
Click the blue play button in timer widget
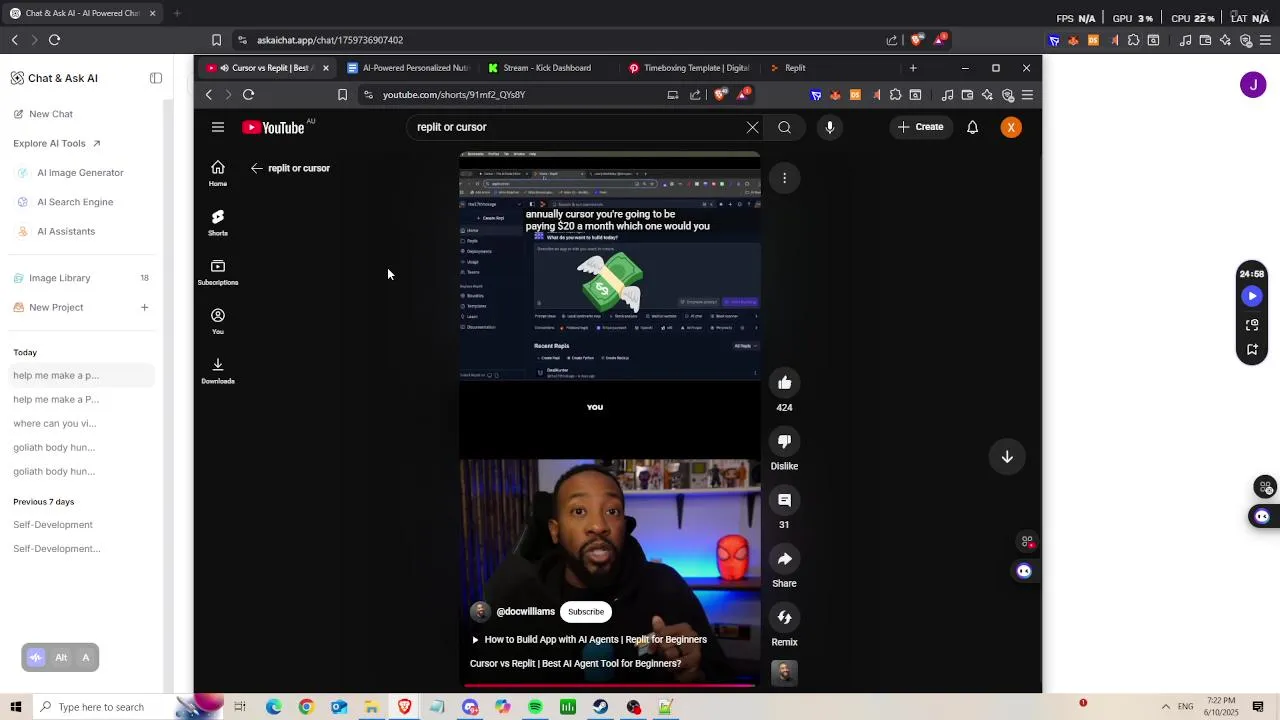(x=1252, y=296)
